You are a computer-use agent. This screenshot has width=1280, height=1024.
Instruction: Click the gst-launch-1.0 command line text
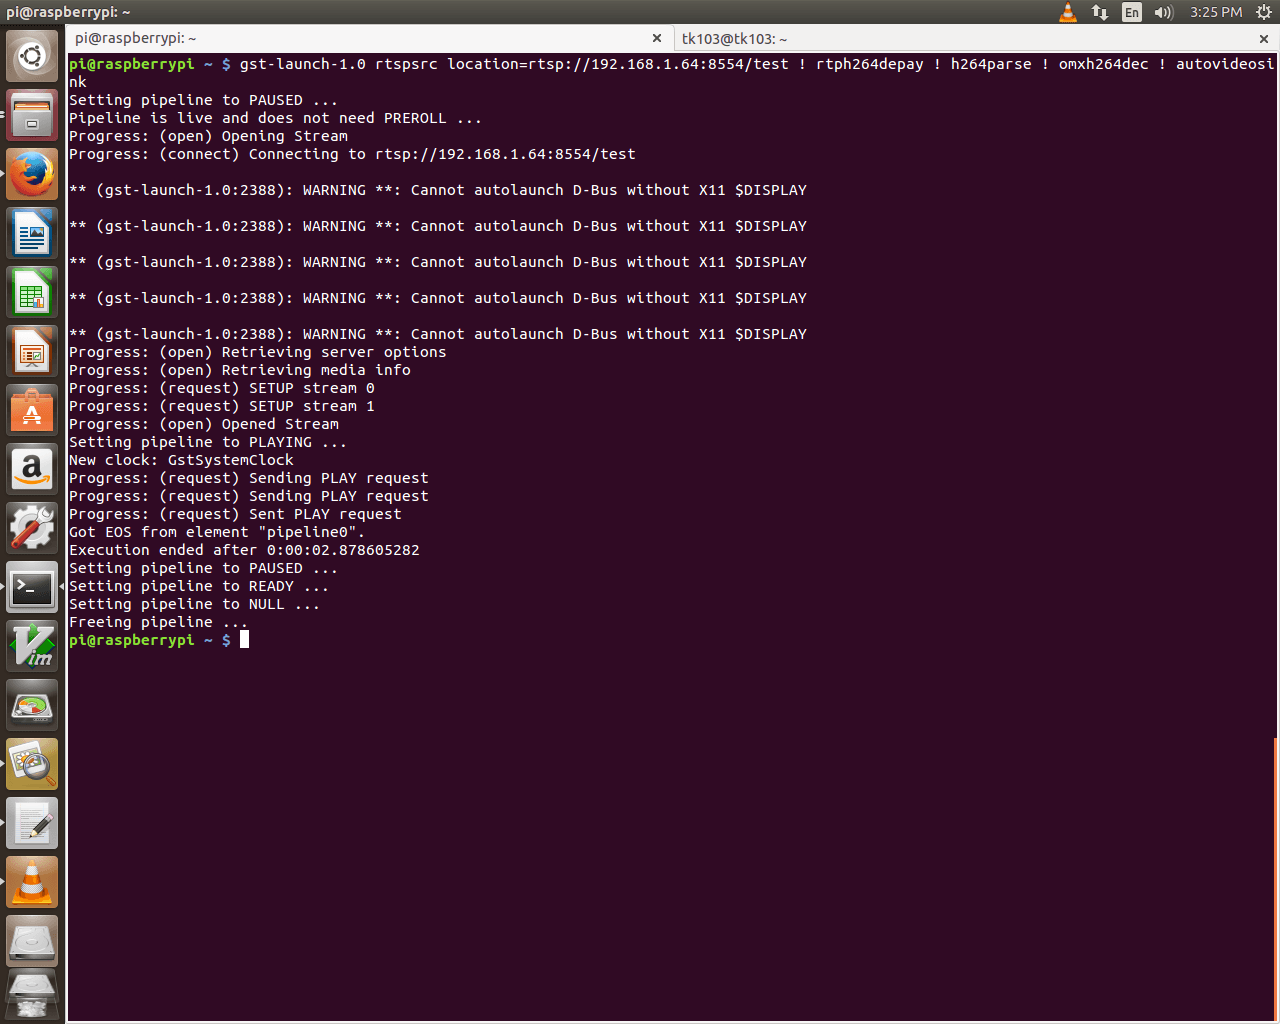(x=671, y=73)
